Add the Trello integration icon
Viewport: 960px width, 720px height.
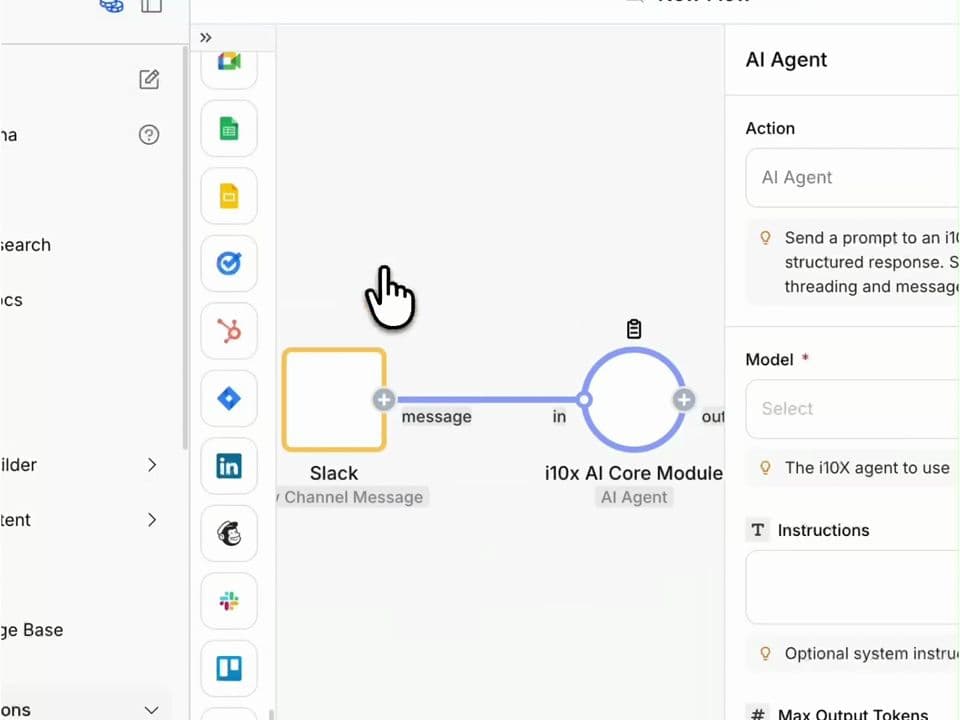point(229,667)
